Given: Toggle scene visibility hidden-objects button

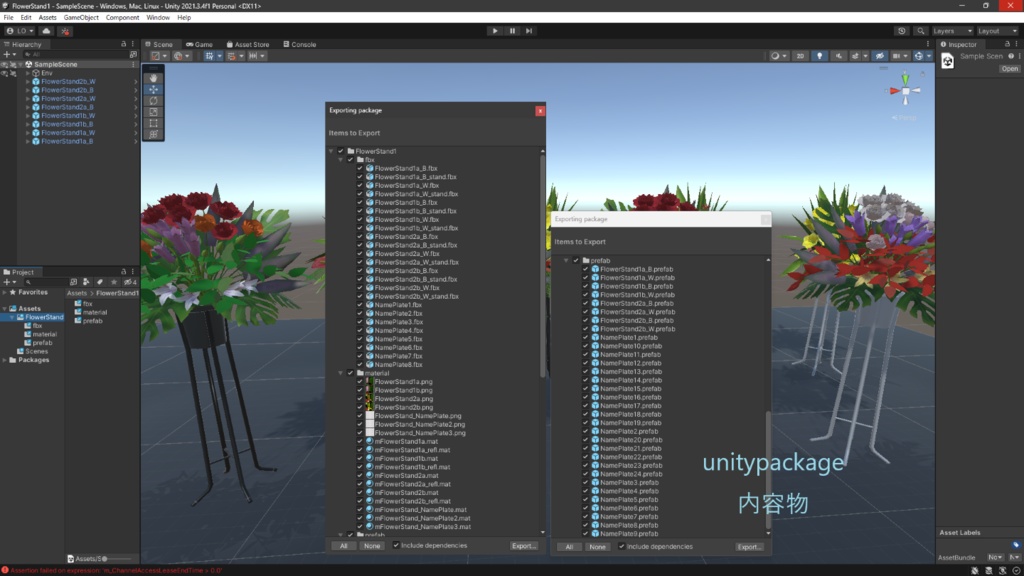Looking at the screenshot, I should pos(880,56).
